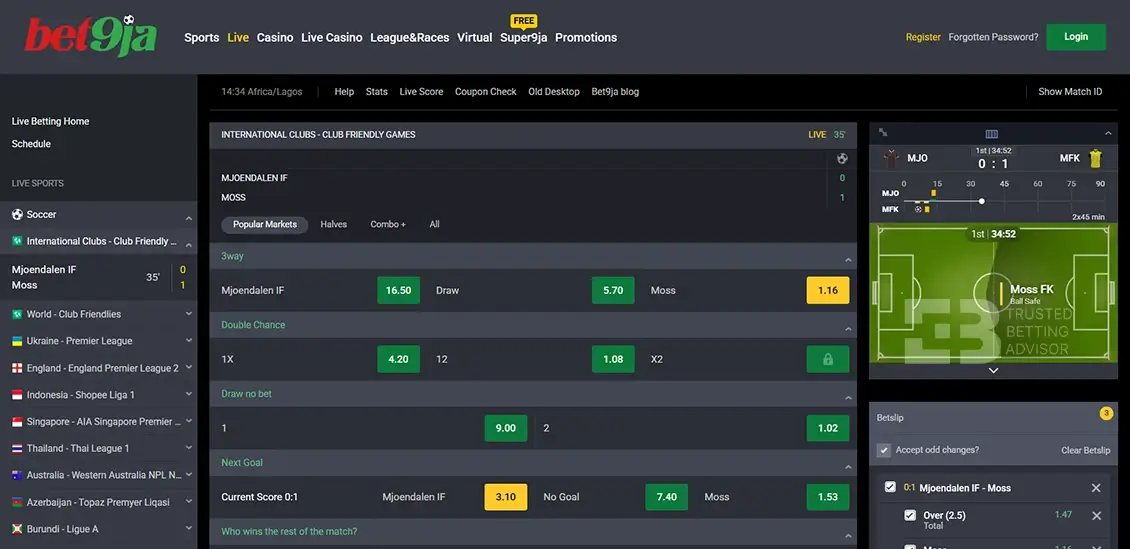Collapse the Draw no bet market
The height and width of the screenshot is (549, 1130).
(x=848, y=398)
